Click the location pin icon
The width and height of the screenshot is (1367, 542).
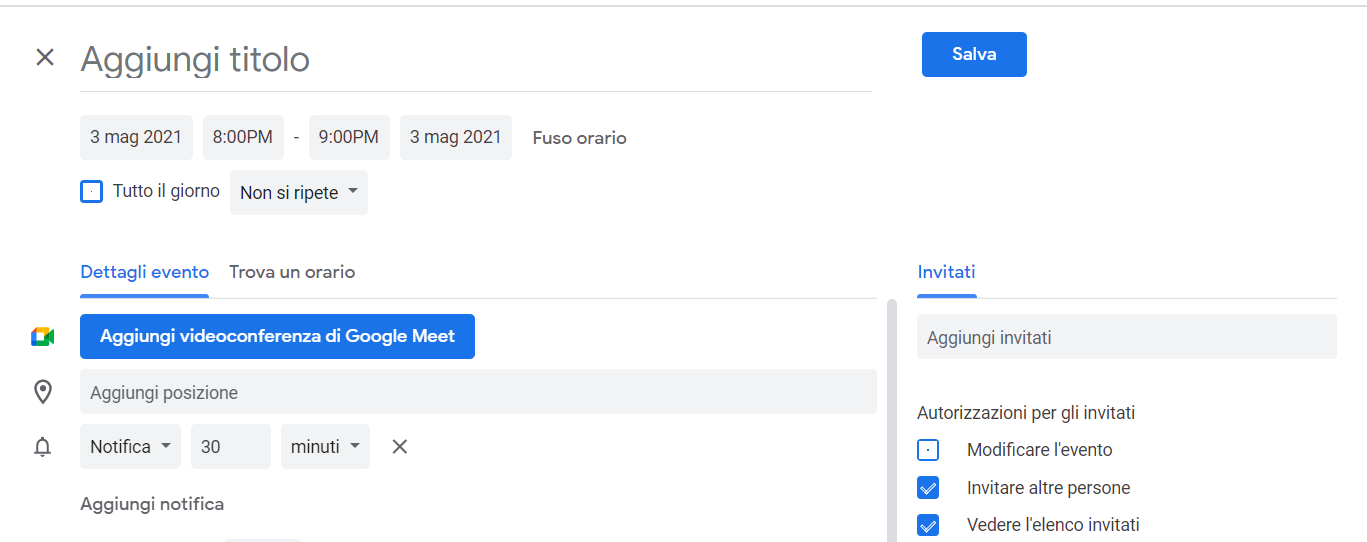coord(43,392)
